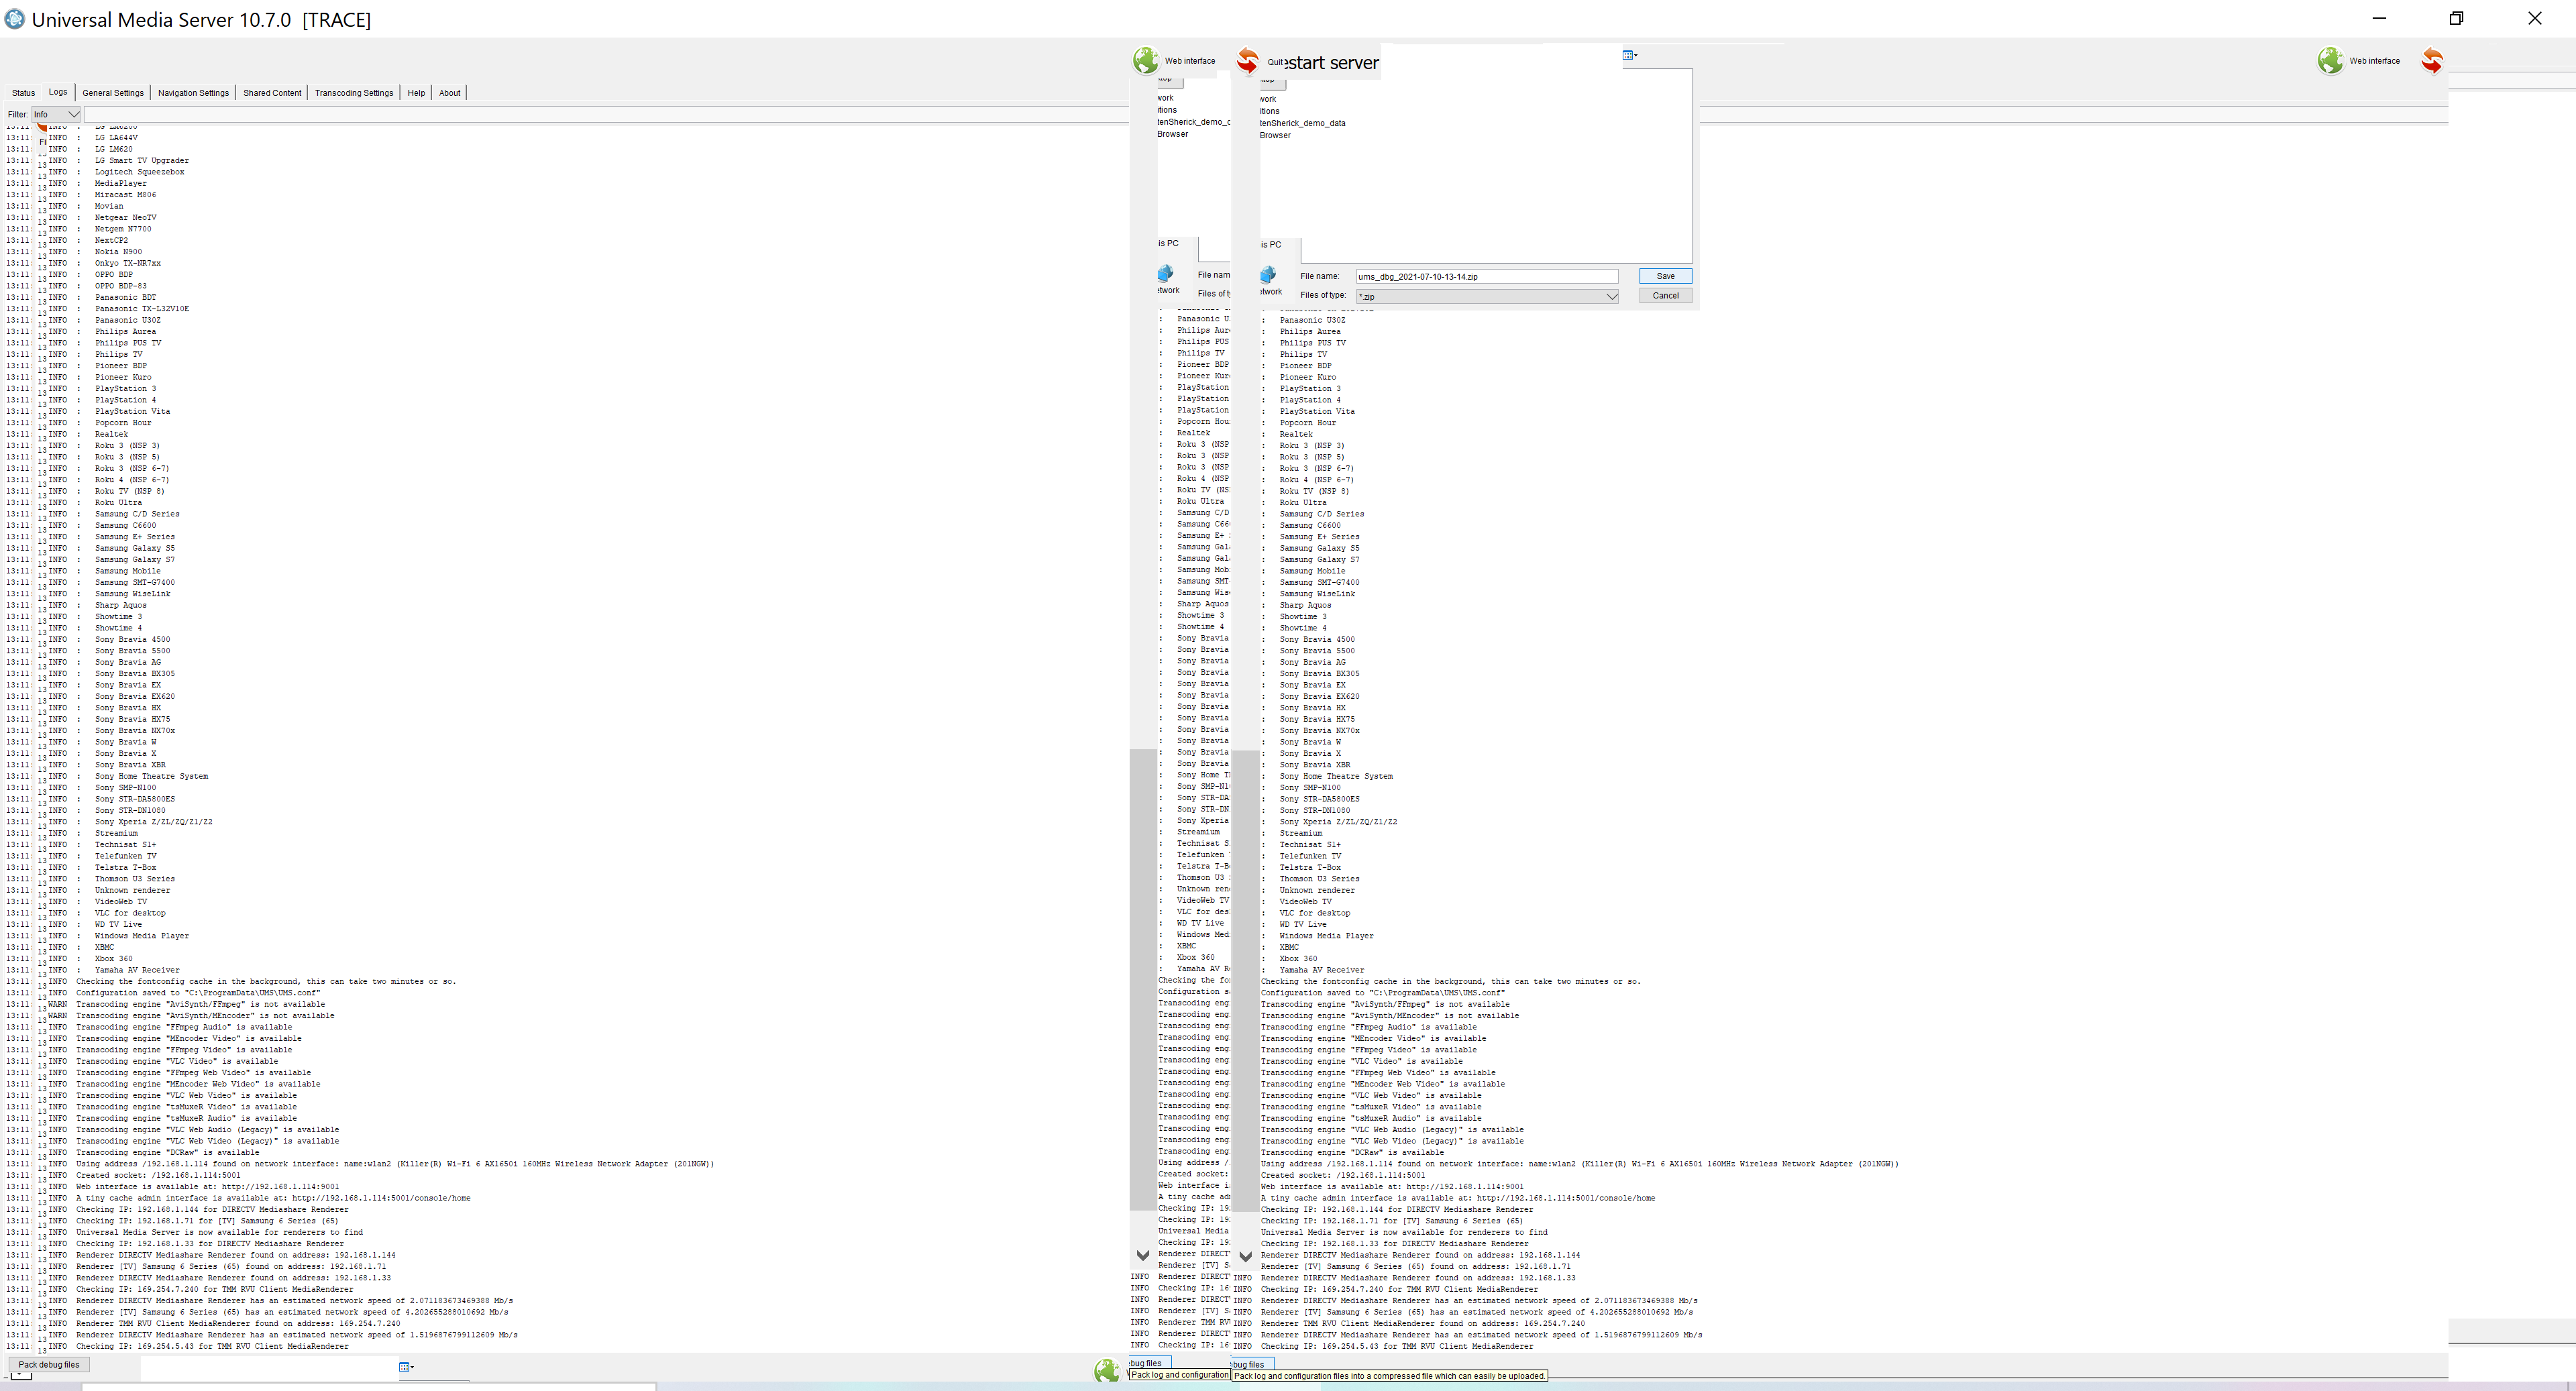This screenshot has width=2576, height=1391.
Task: Click the 'Windows Media Player' log line on left
Action: point(141,936)
